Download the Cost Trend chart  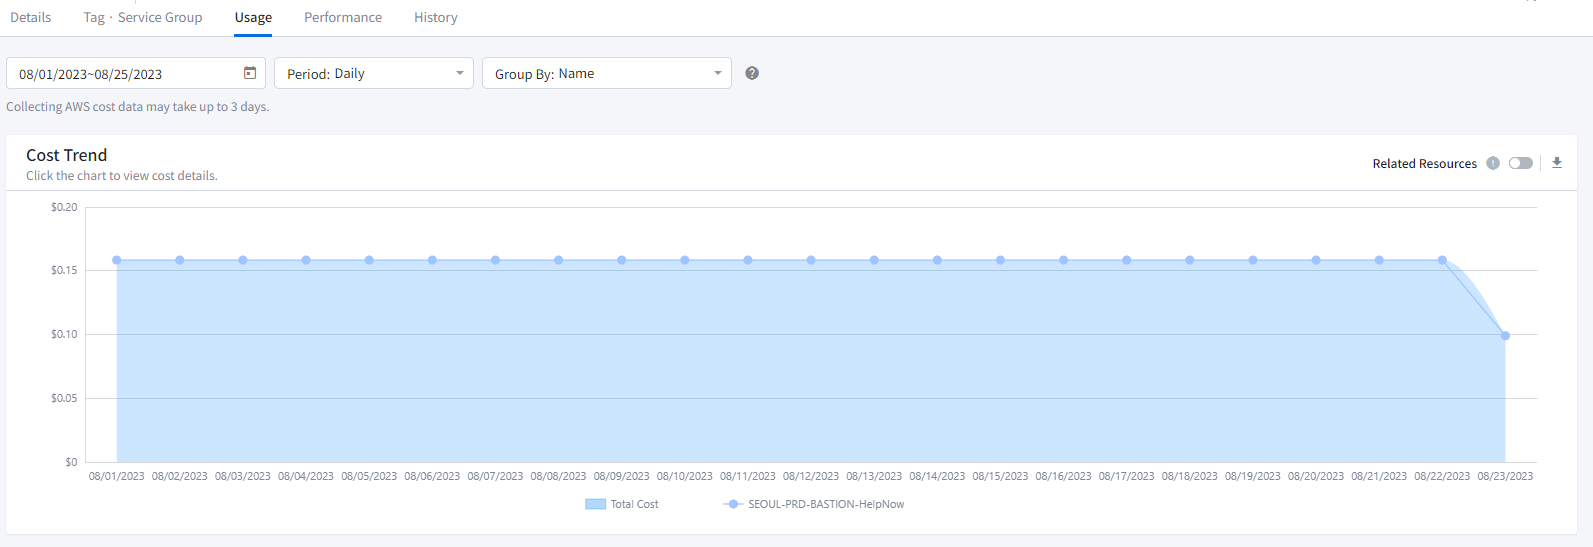(x=1557, y=163)
